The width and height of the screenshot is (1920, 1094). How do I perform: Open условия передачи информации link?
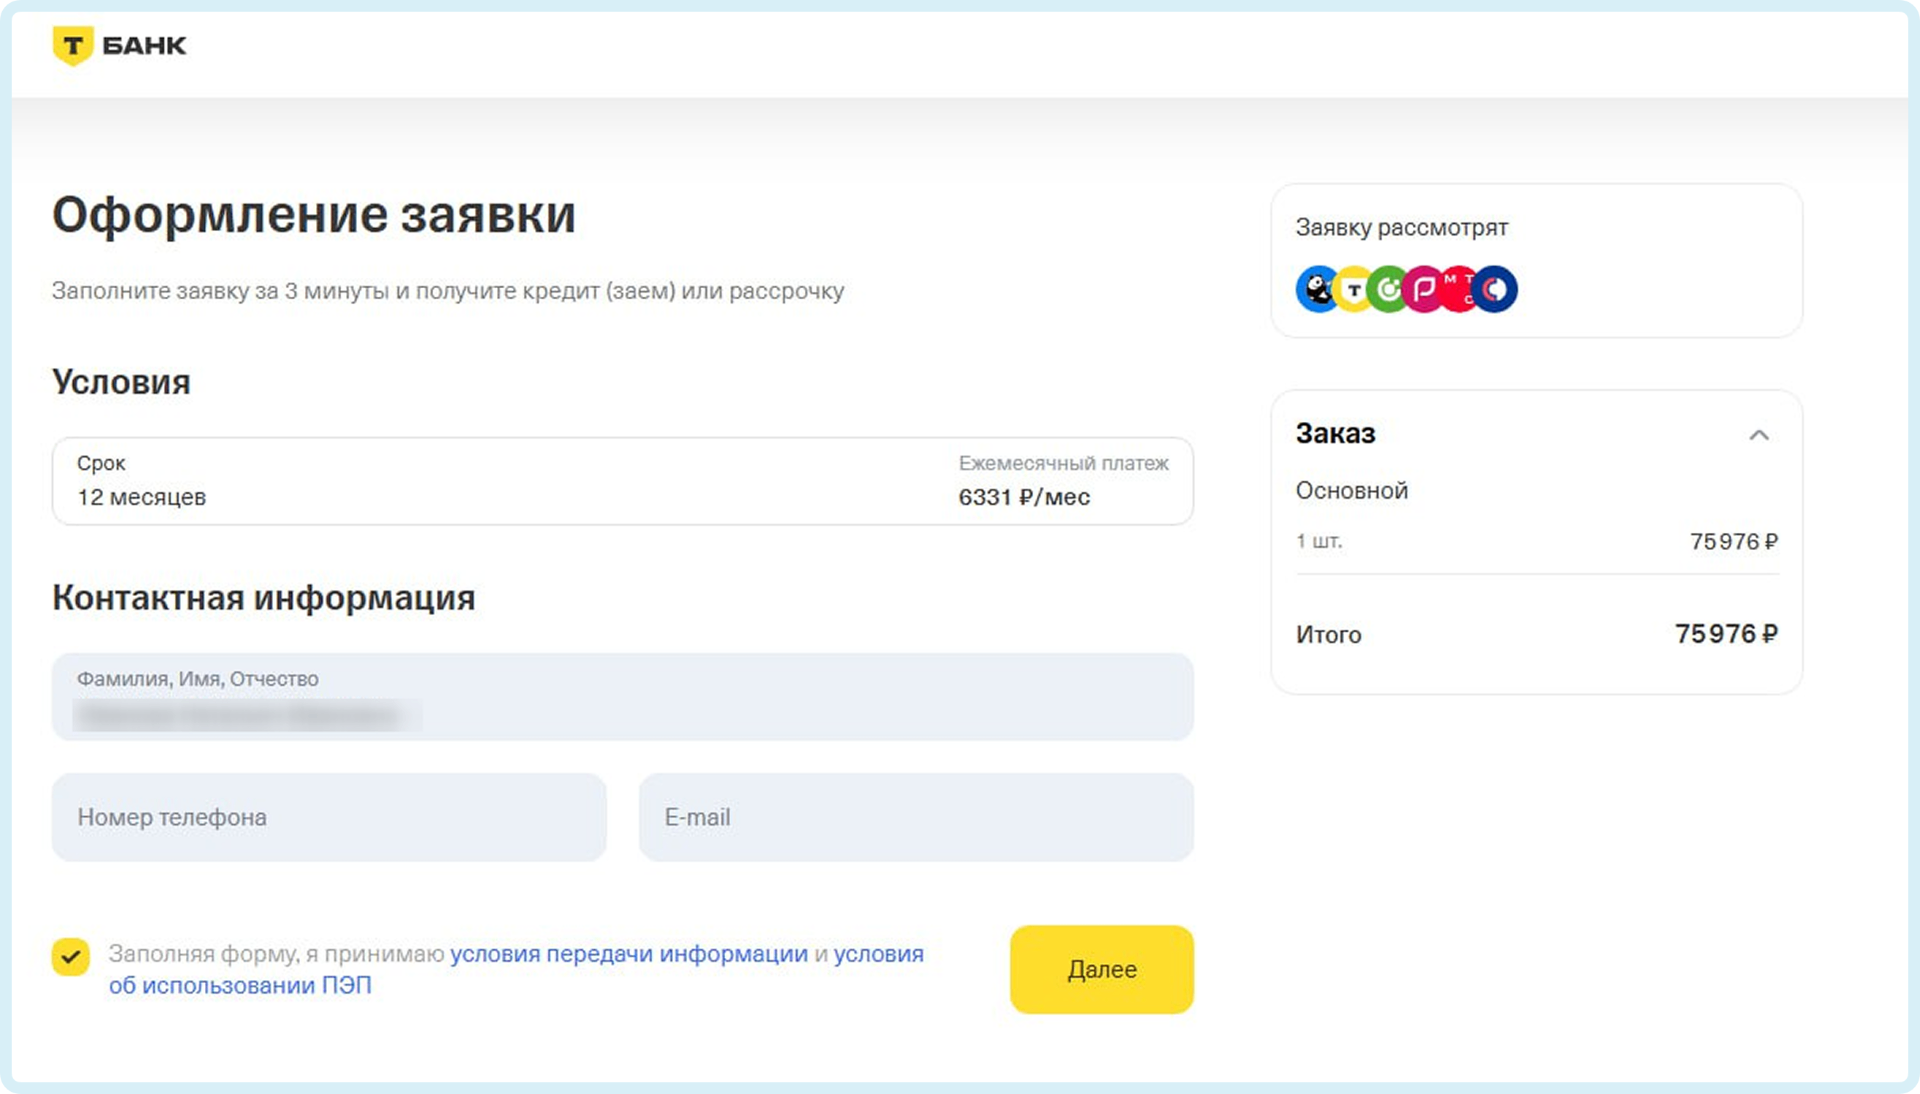point(628,954)
